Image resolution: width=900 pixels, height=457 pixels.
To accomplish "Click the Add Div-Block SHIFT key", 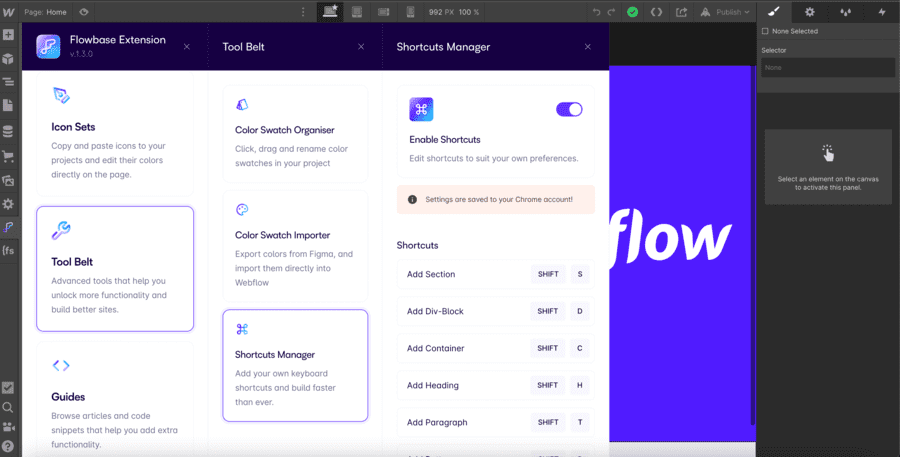I will pos(548,311).
